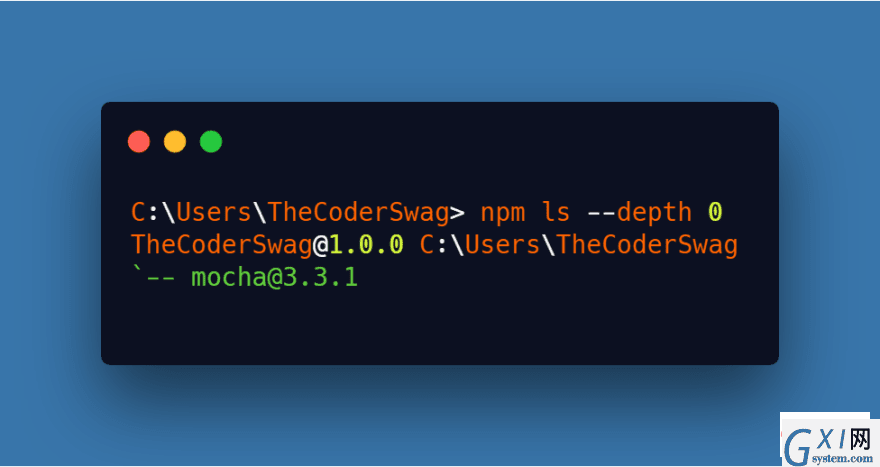Click the 1.0.0 version number
This screenshot has height=467, width=880.
pyautogui.click(x=366, y=245)
